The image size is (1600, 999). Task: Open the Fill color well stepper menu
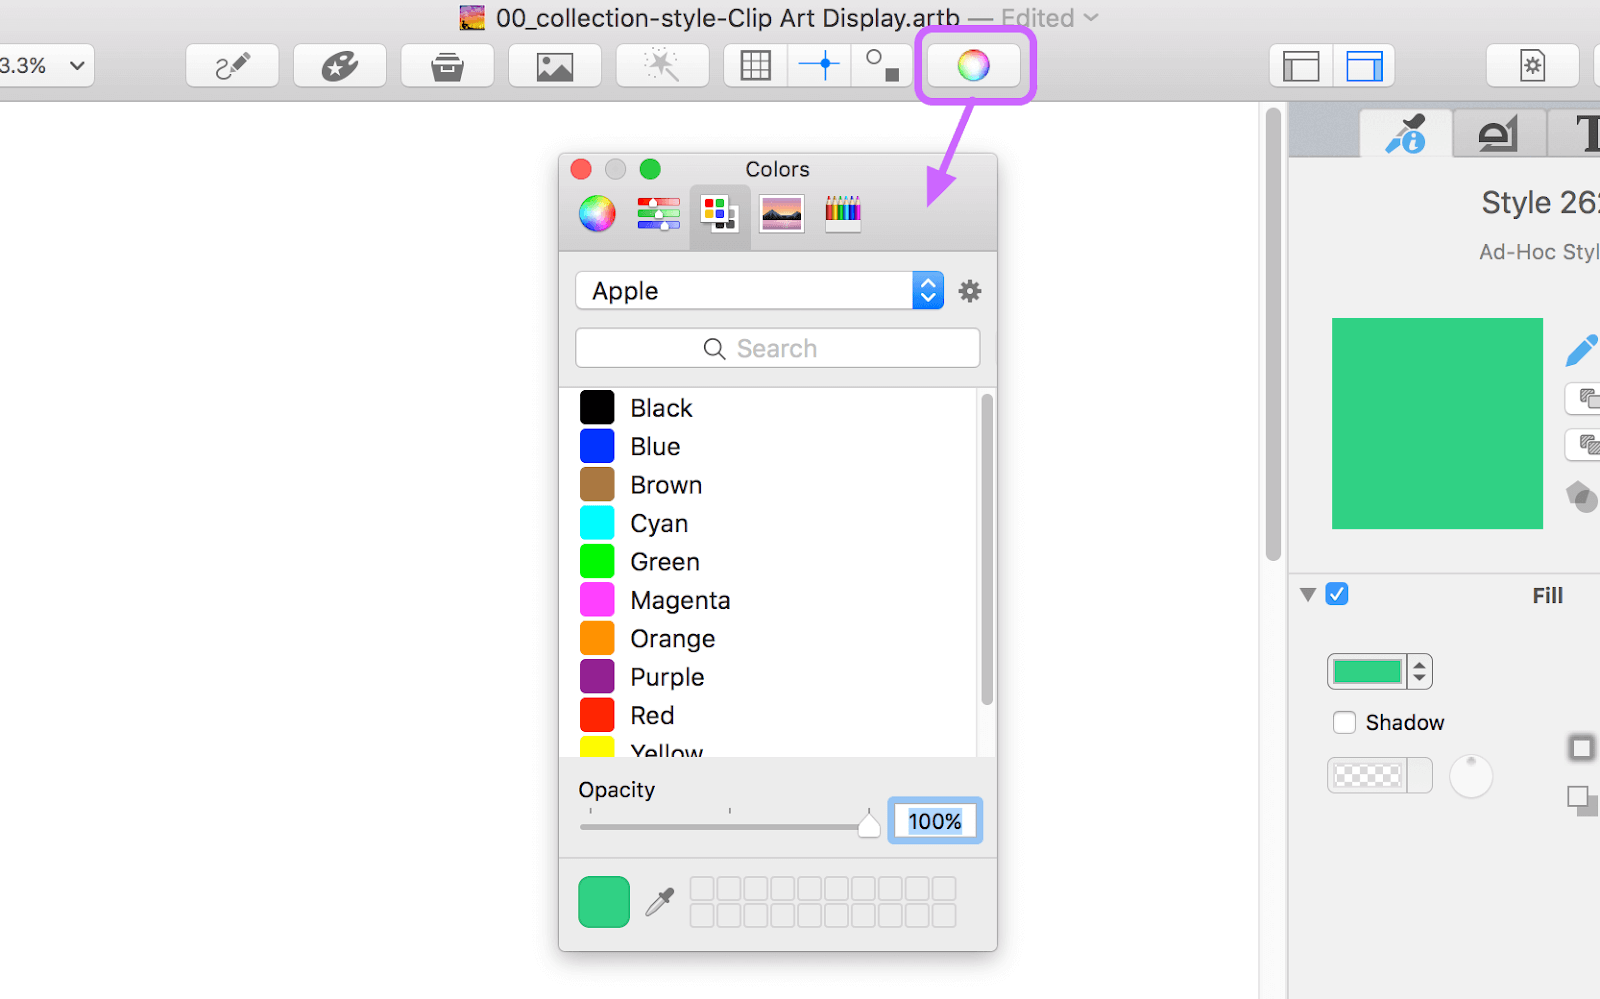point(1420,672)
